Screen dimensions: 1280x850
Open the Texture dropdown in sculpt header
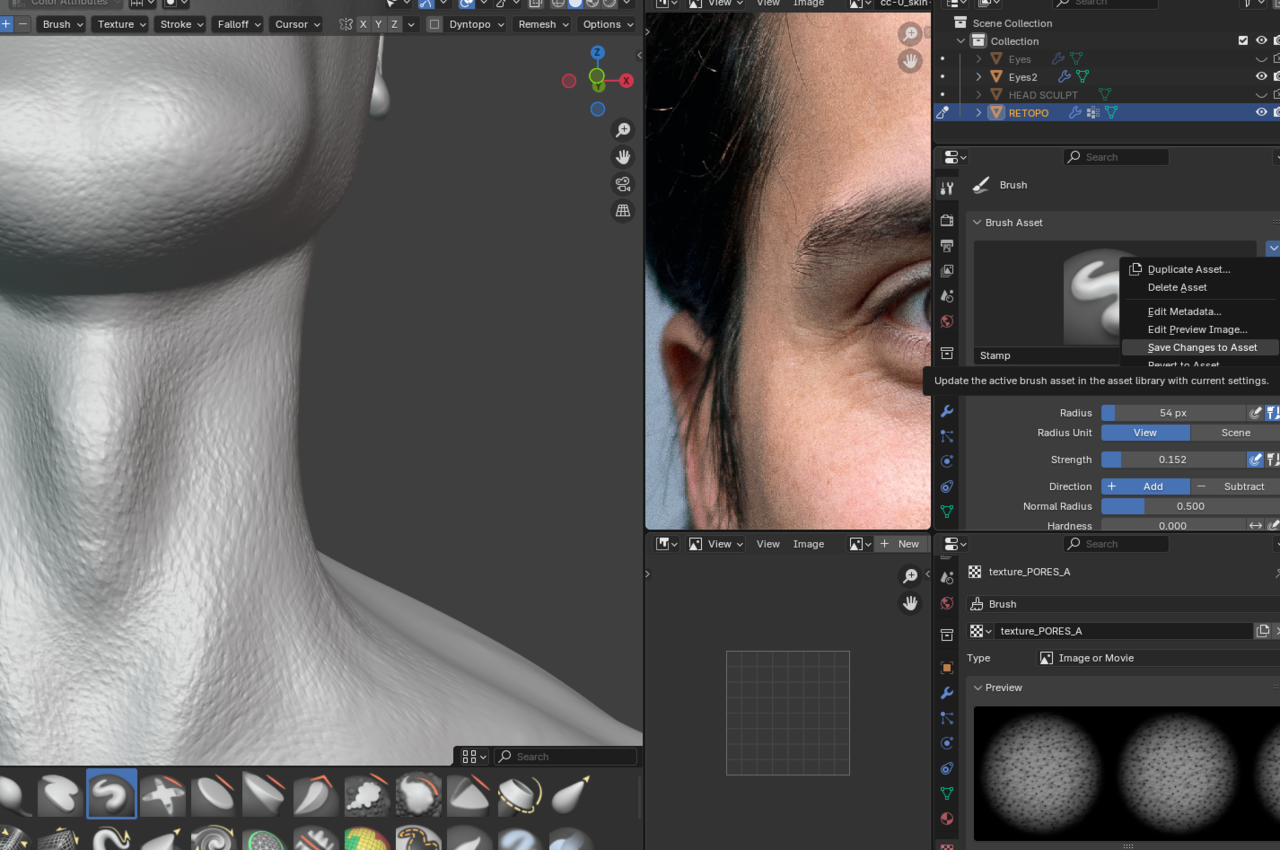(122, 24)
